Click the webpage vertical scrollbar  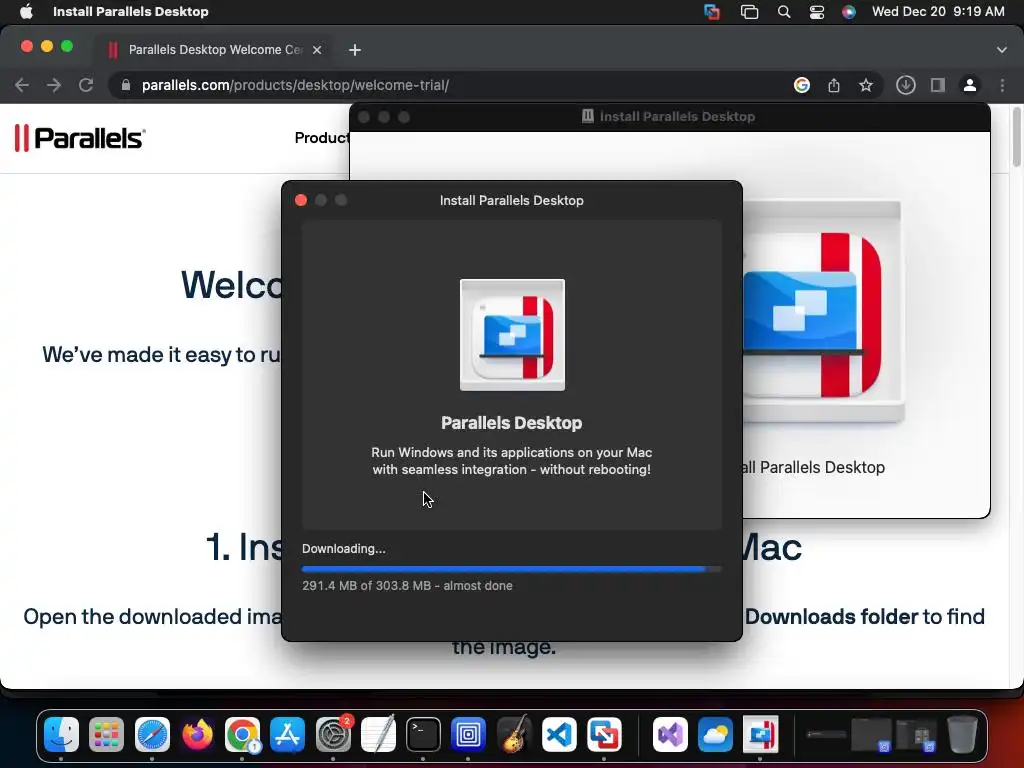click(1017, 137)
